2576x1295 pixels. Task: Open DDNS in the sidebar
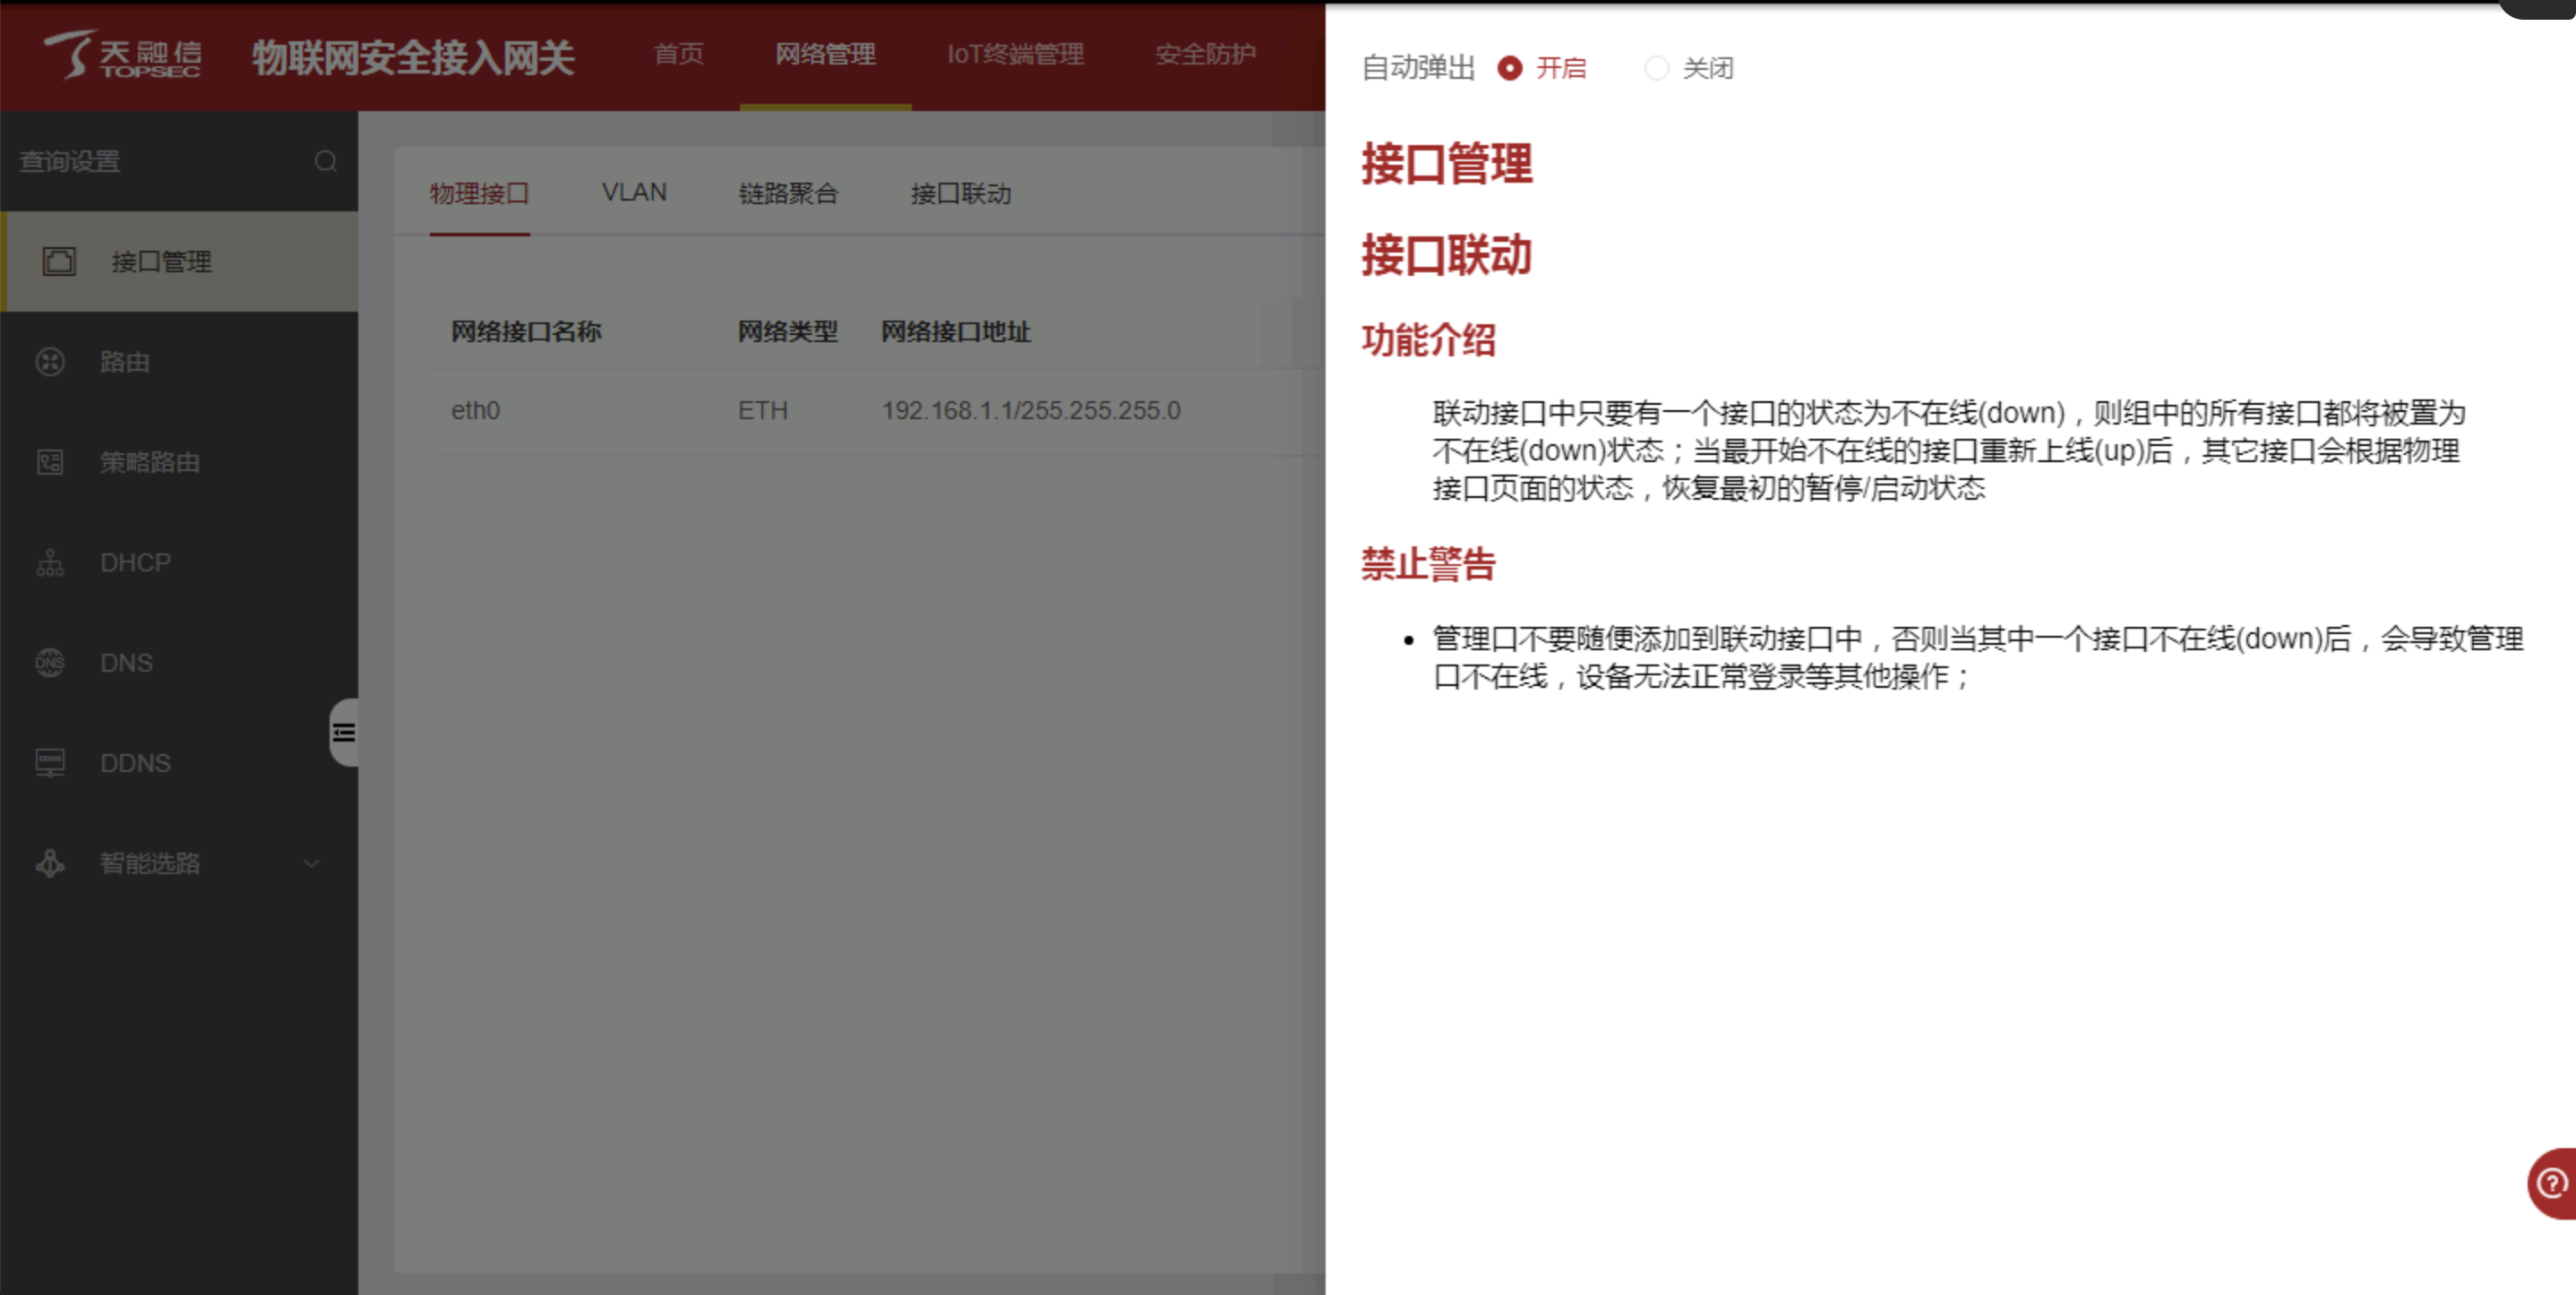click(x=179, y=762)
